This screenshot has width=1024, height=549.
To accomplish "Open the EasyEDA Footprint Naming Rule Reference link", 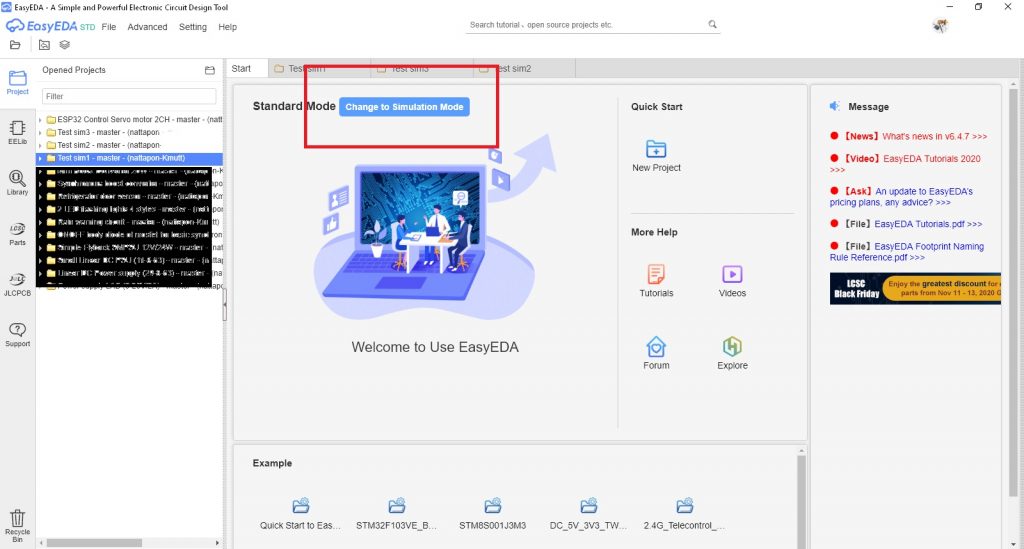I will 907,251.
